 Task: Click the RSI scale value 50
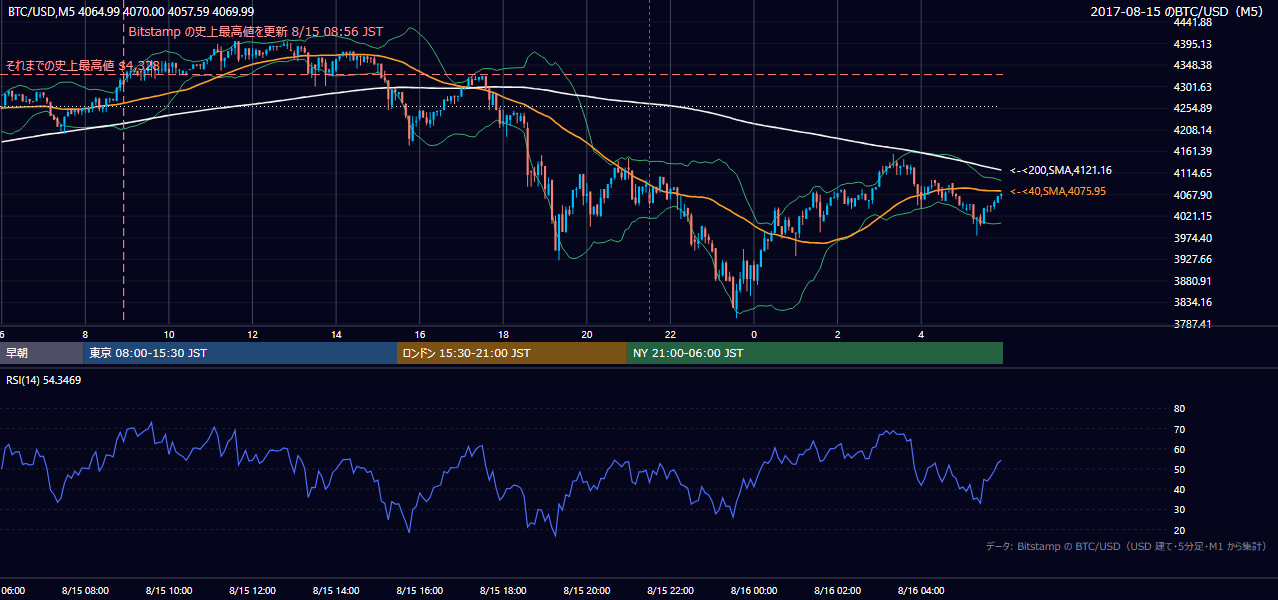(x=1179, y=469)
